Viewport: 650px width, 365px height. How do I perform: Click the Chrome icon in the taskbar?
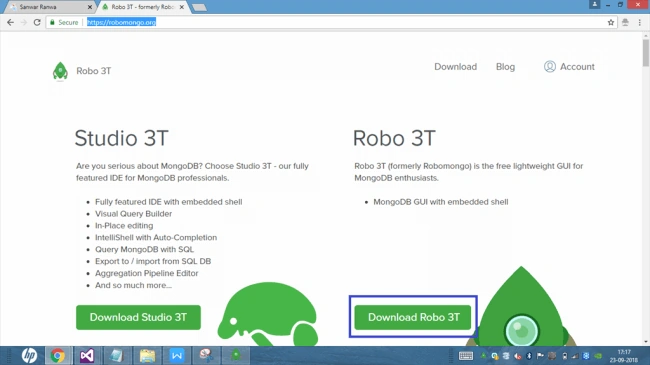tap(58, 355)
